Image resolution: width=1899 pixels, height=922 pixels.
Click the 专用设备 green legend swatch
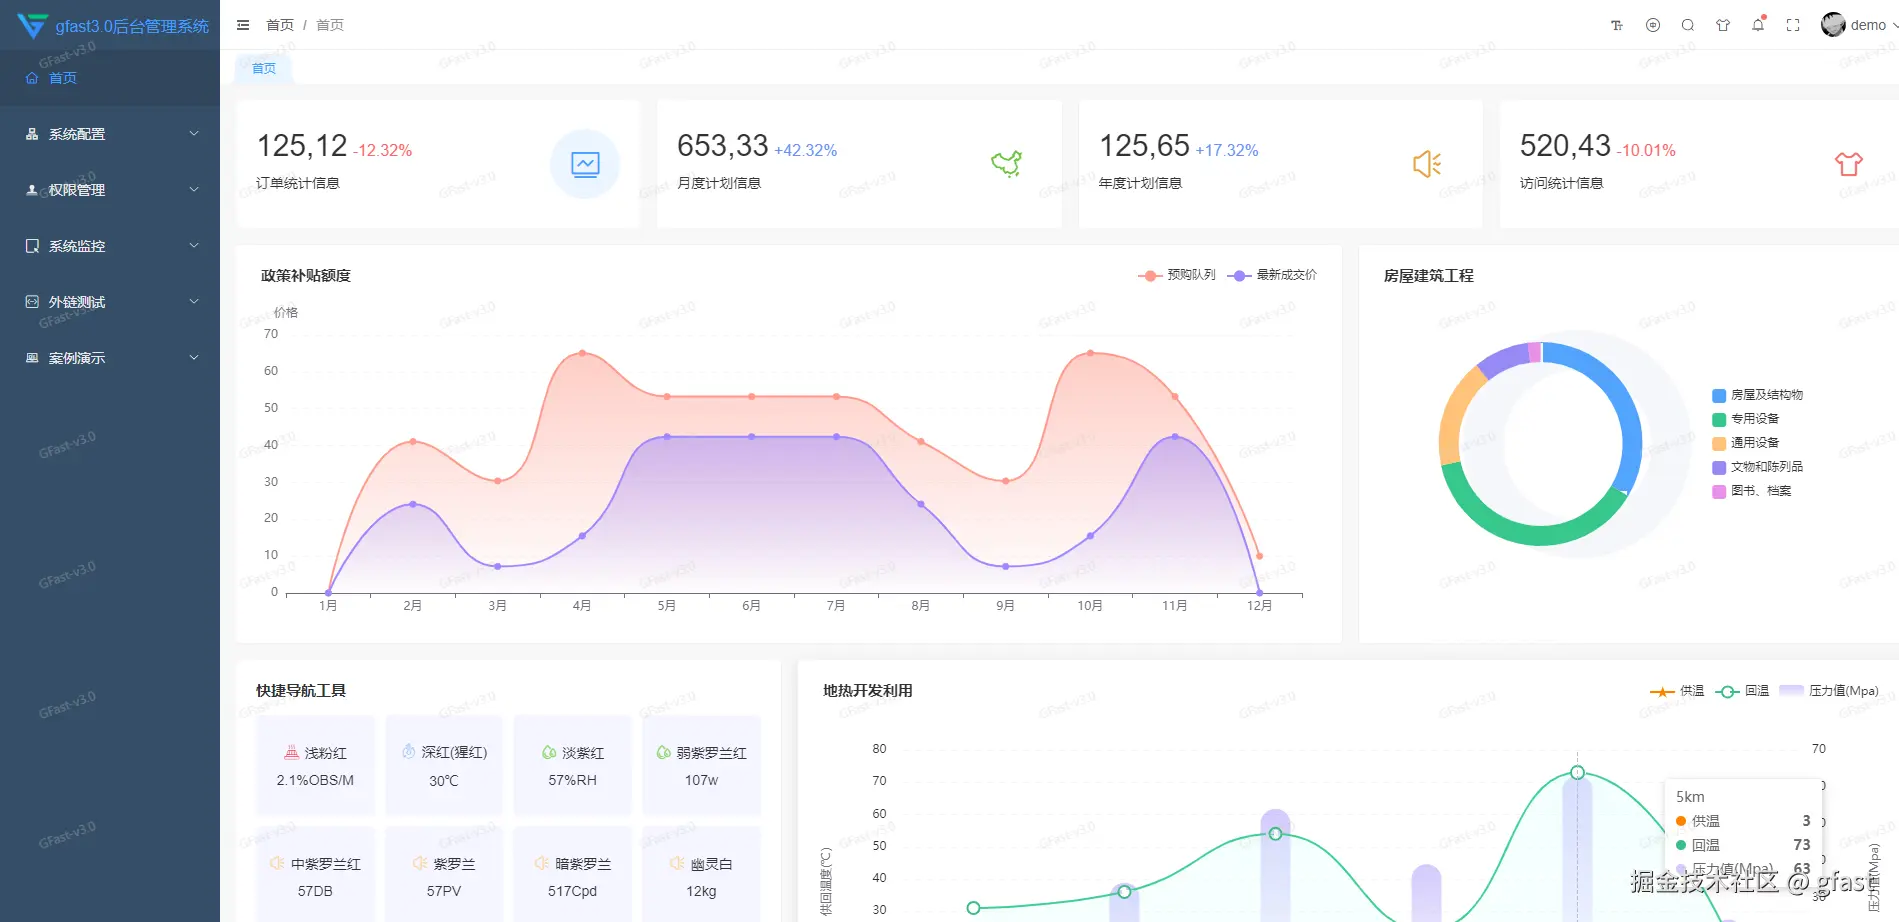tap(1719, 420)
